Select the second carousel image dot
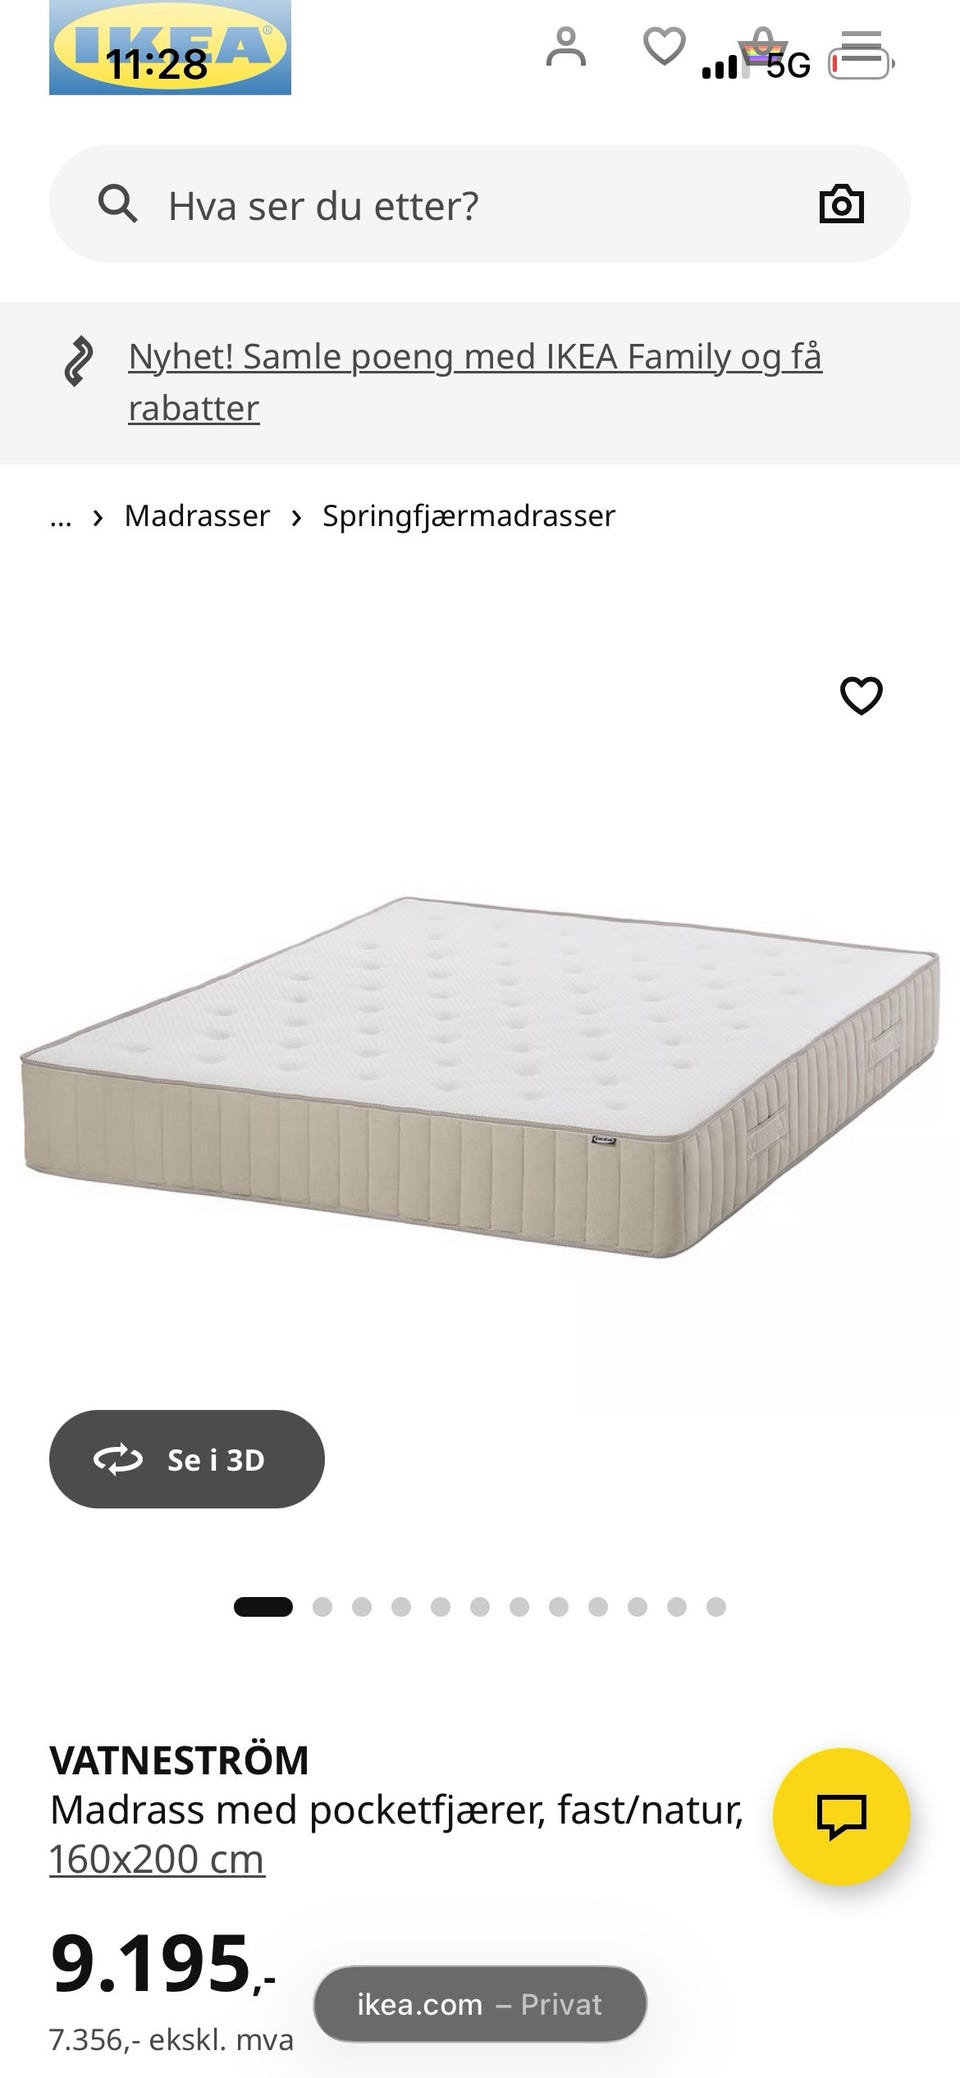 coord(322,1607)
